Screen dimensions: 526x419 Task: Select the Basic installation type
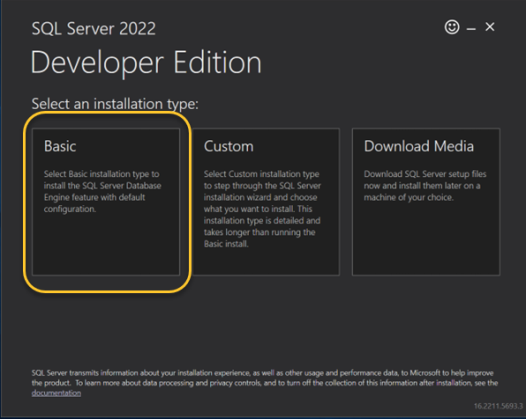pyautogui.click(x=106, y=202)
